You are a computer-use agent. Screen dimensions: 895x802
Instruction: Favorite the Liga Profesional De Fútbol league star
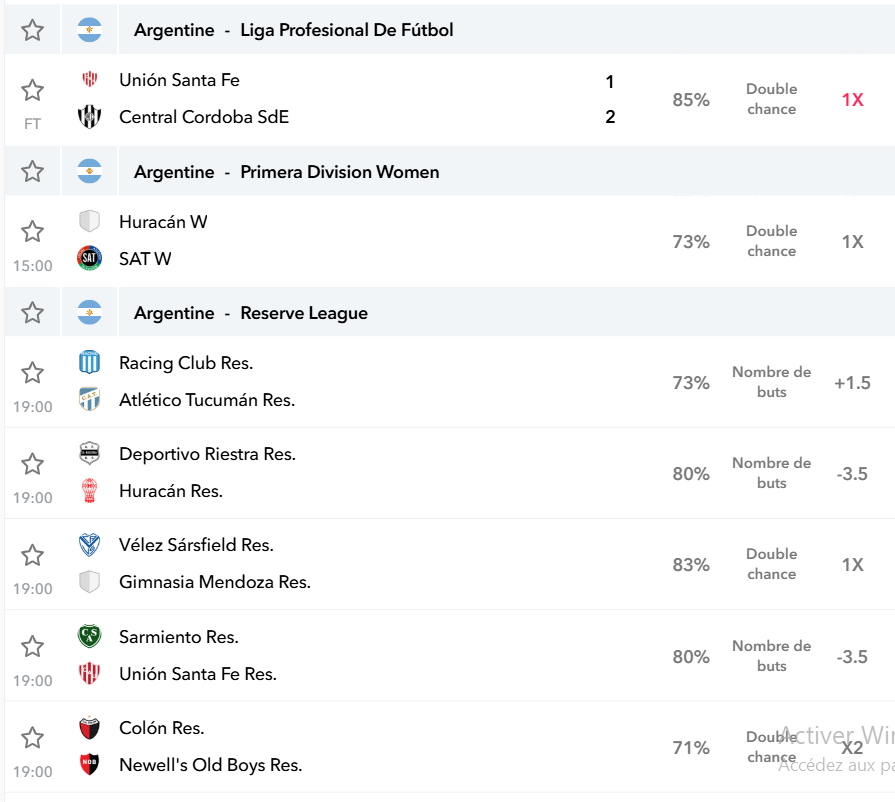[x=33, y=30]
